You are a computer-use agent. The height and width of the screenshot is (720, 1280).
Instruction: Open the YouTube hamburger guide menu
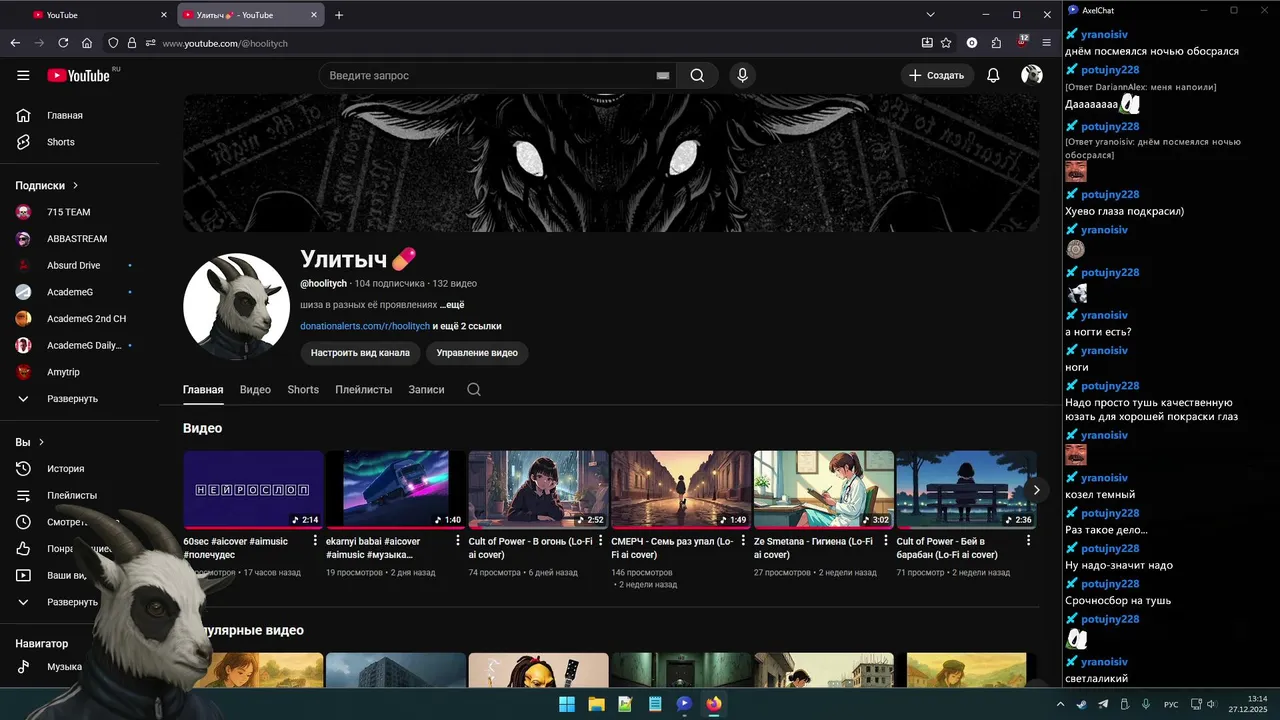[x=23, y=75]
